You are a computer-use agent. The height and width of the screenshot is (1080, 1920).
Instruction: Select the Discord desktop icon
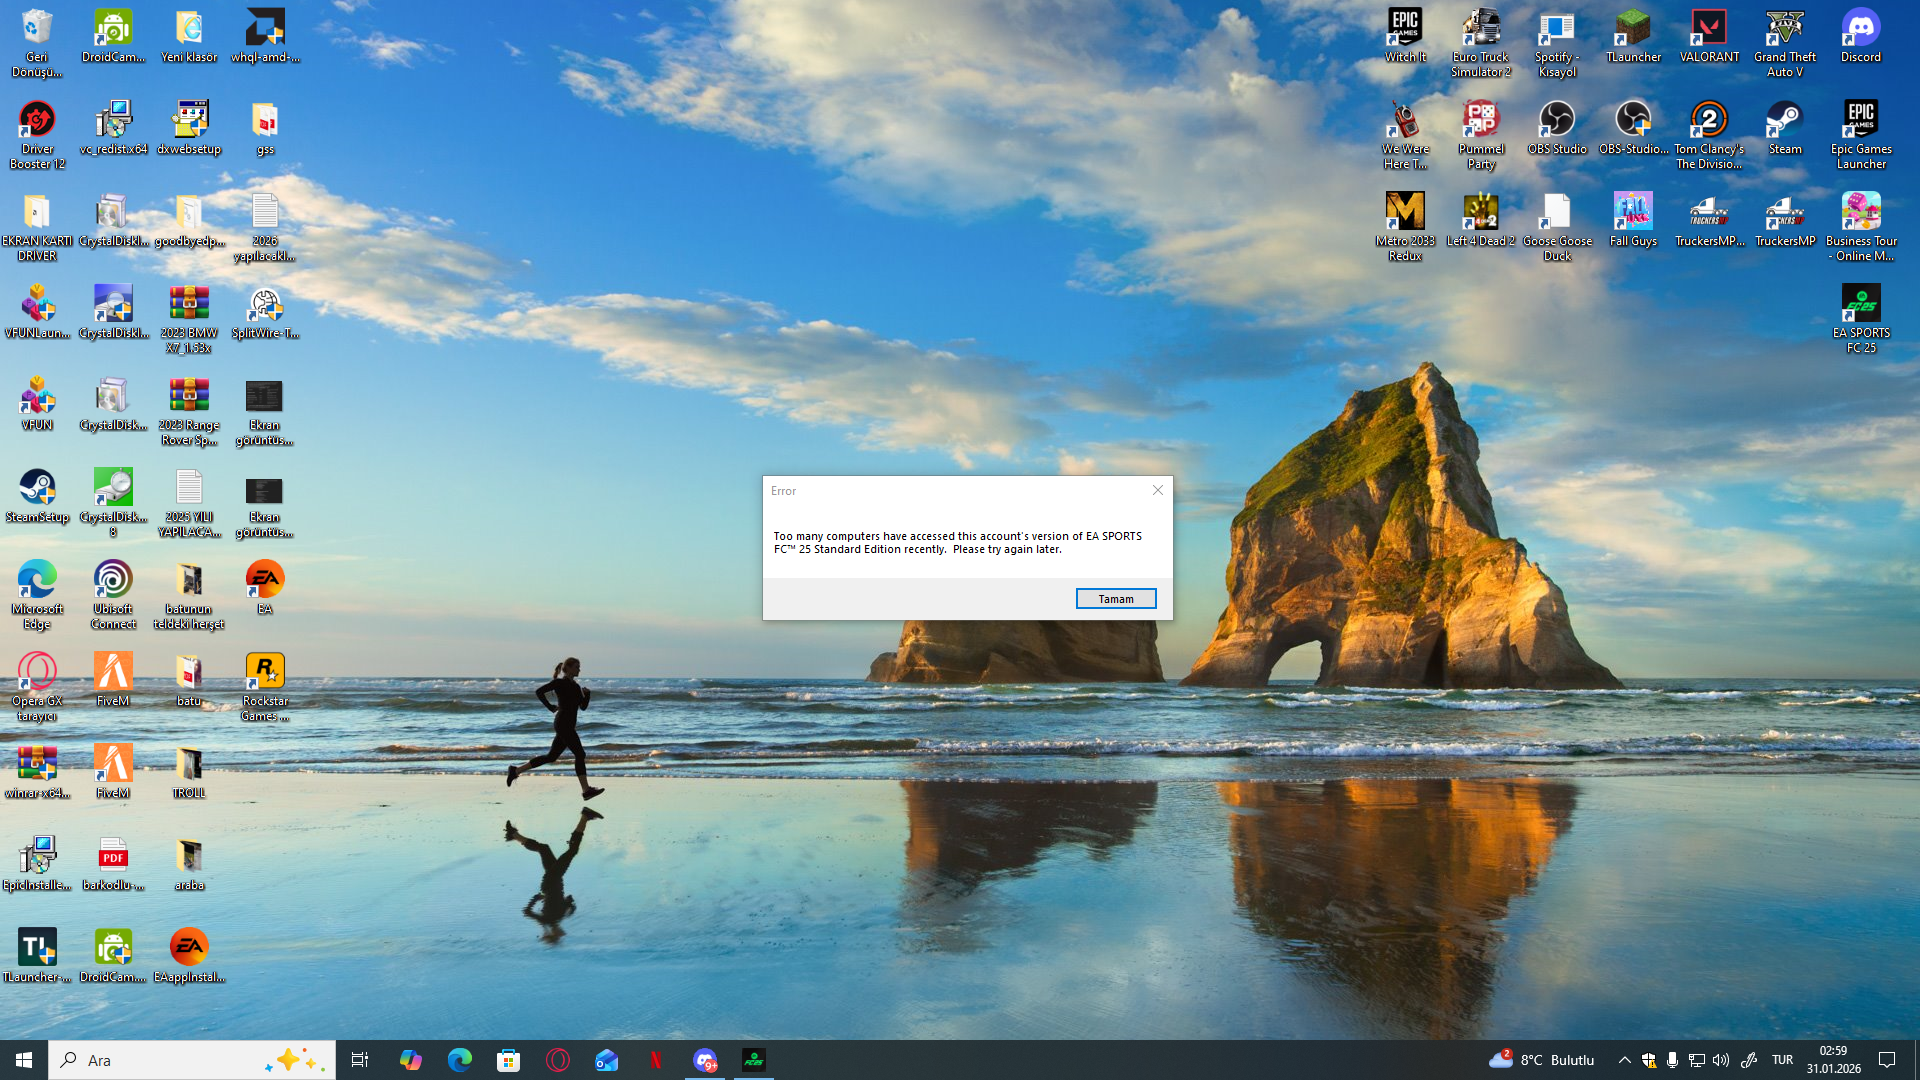[x=1861, y=37]
